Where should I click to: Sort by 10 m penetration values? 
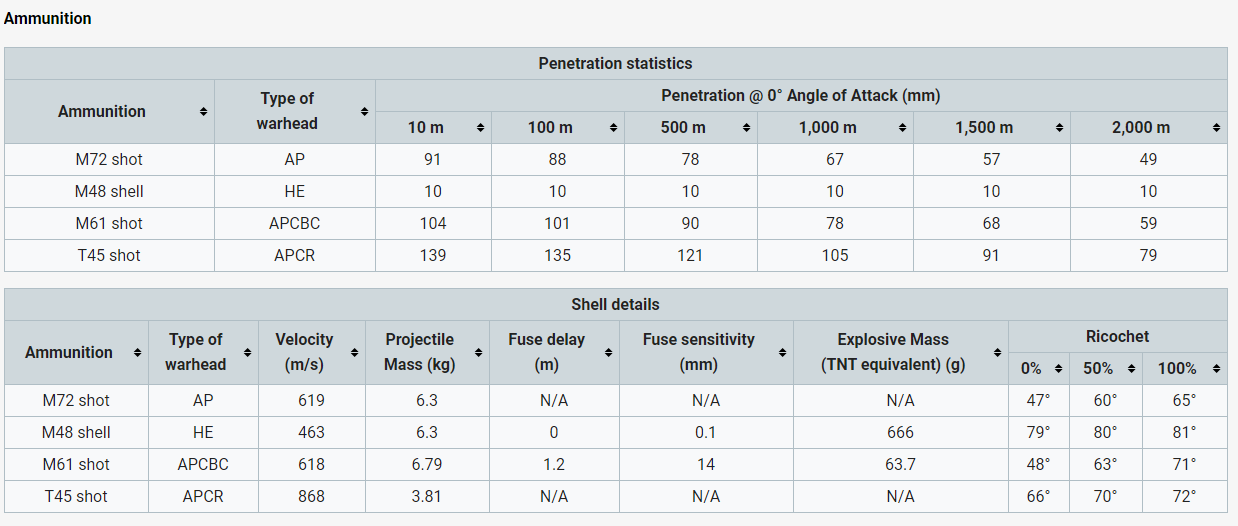click(480, 128)
